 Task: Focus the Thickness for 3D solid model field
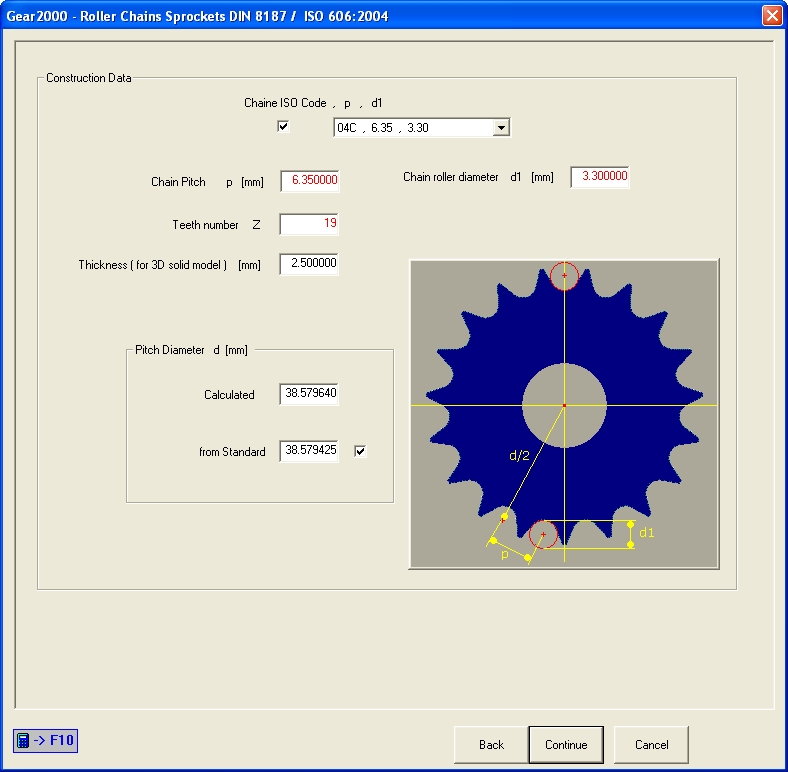tap(309, 264)
